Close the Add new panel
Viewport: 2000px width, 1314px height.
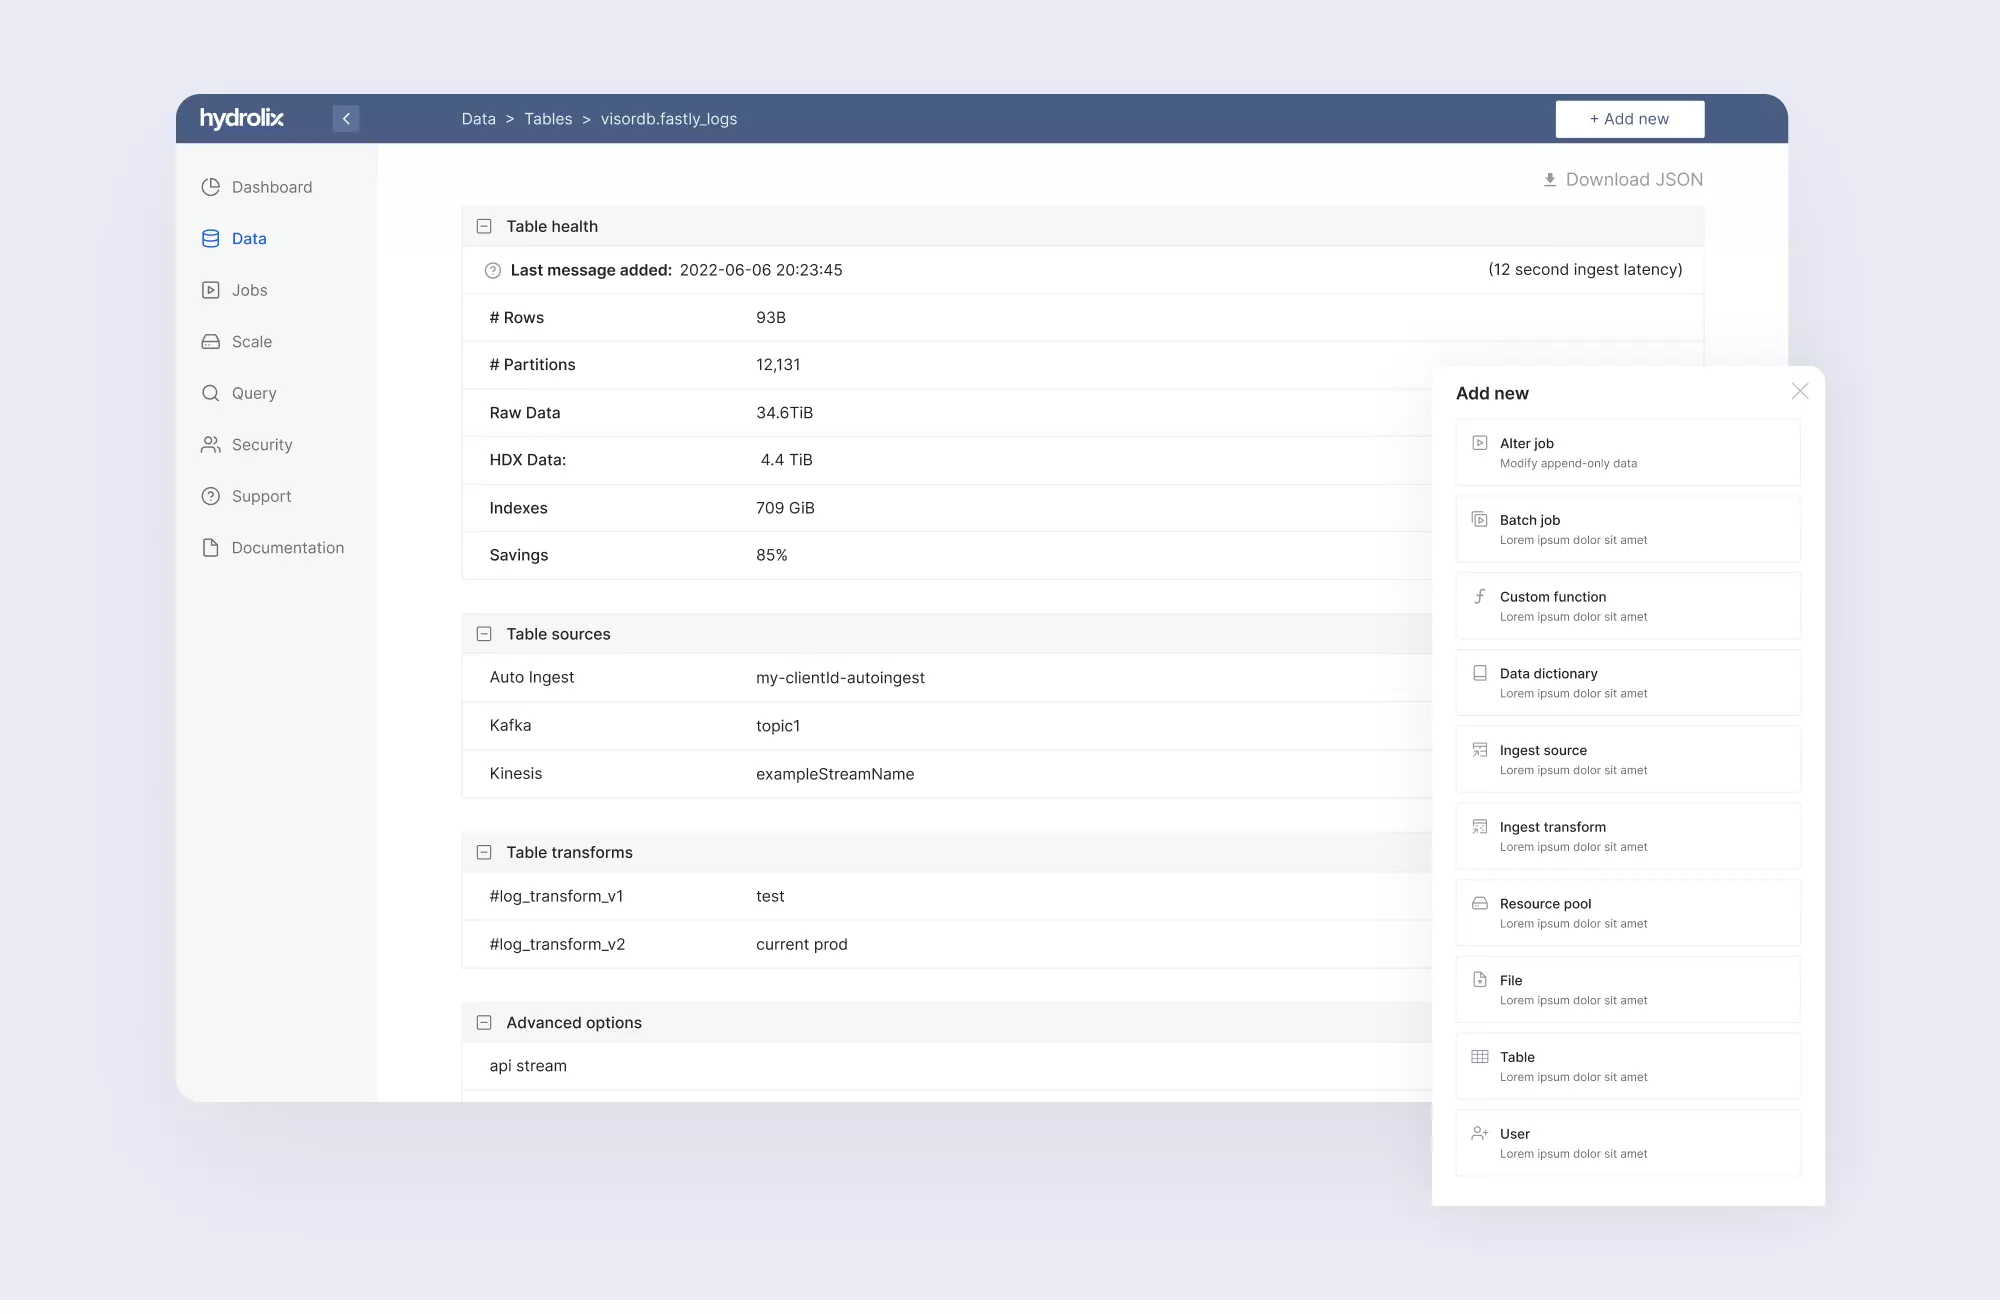(1799, 392)
